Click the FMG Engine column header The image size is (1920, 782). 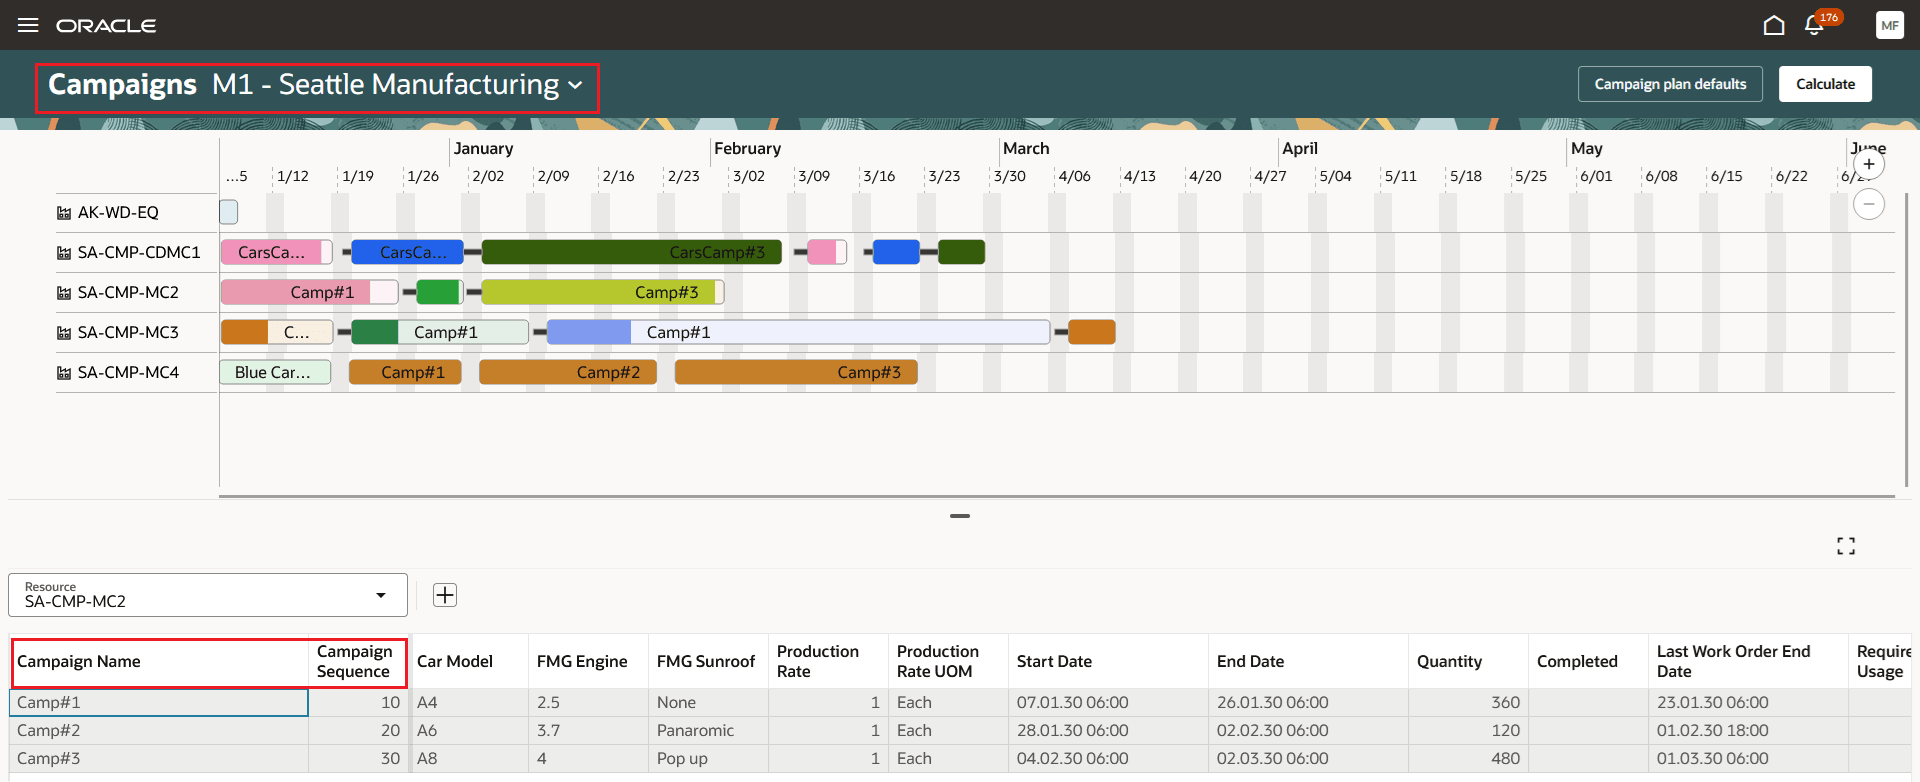(x=588, y=661)
